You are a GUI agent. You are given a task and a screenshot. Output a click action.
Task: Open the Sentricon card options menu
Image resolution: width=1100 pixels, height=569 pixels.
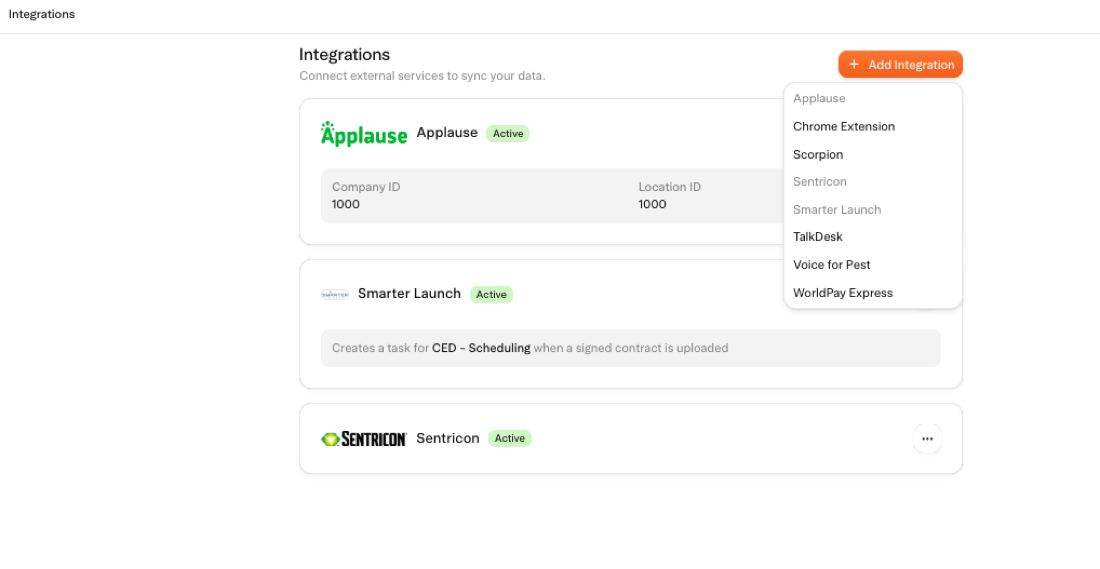(927, 439)
